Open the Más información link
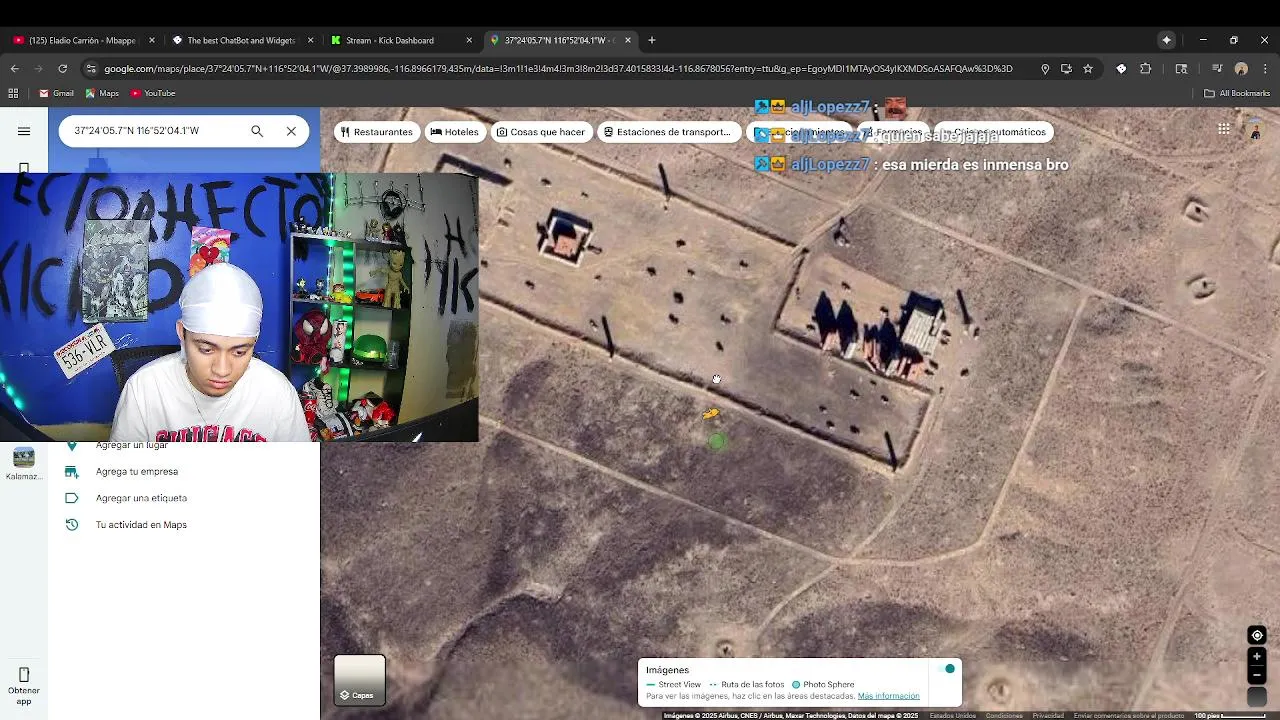This screenshot has height=720, width=1280. point(888,696)
